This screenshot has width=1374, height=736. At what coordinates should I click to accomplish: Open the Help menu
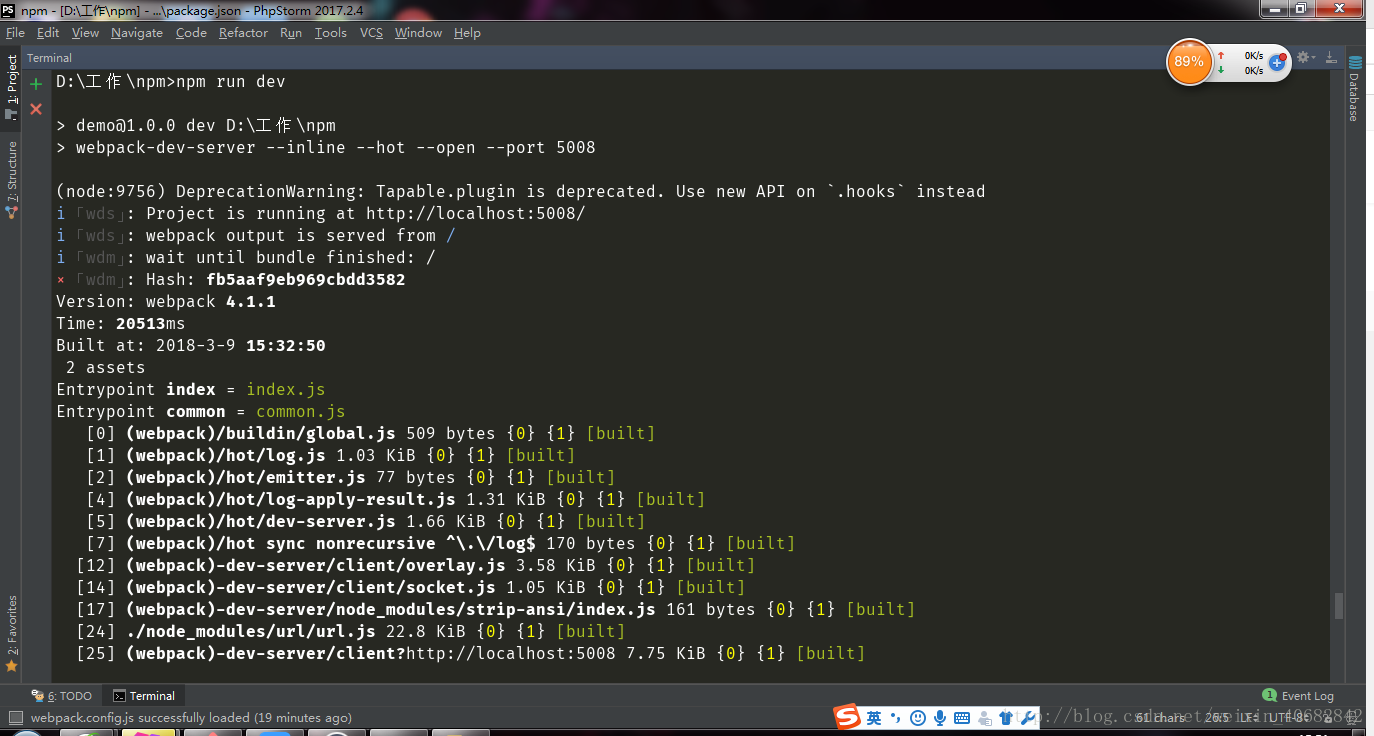click(467, 33)
